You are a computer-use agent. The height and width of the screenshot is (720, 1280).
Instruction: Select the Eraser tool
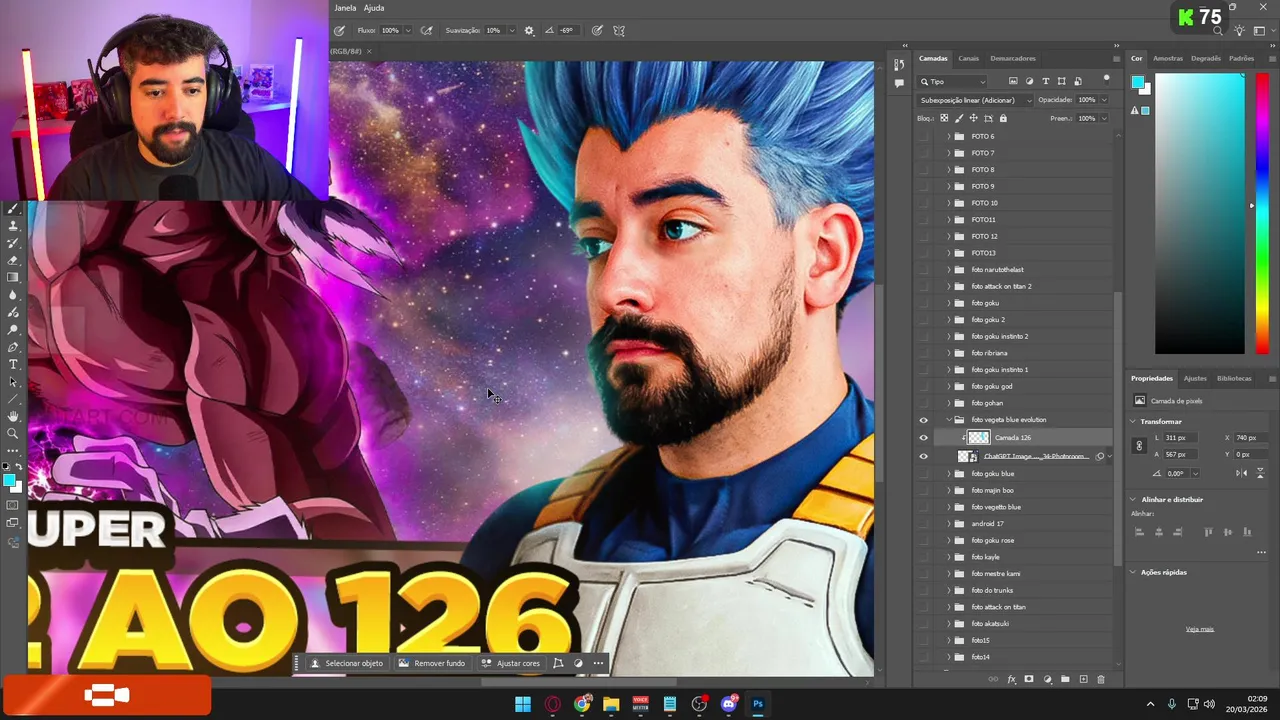click(13, 260)
